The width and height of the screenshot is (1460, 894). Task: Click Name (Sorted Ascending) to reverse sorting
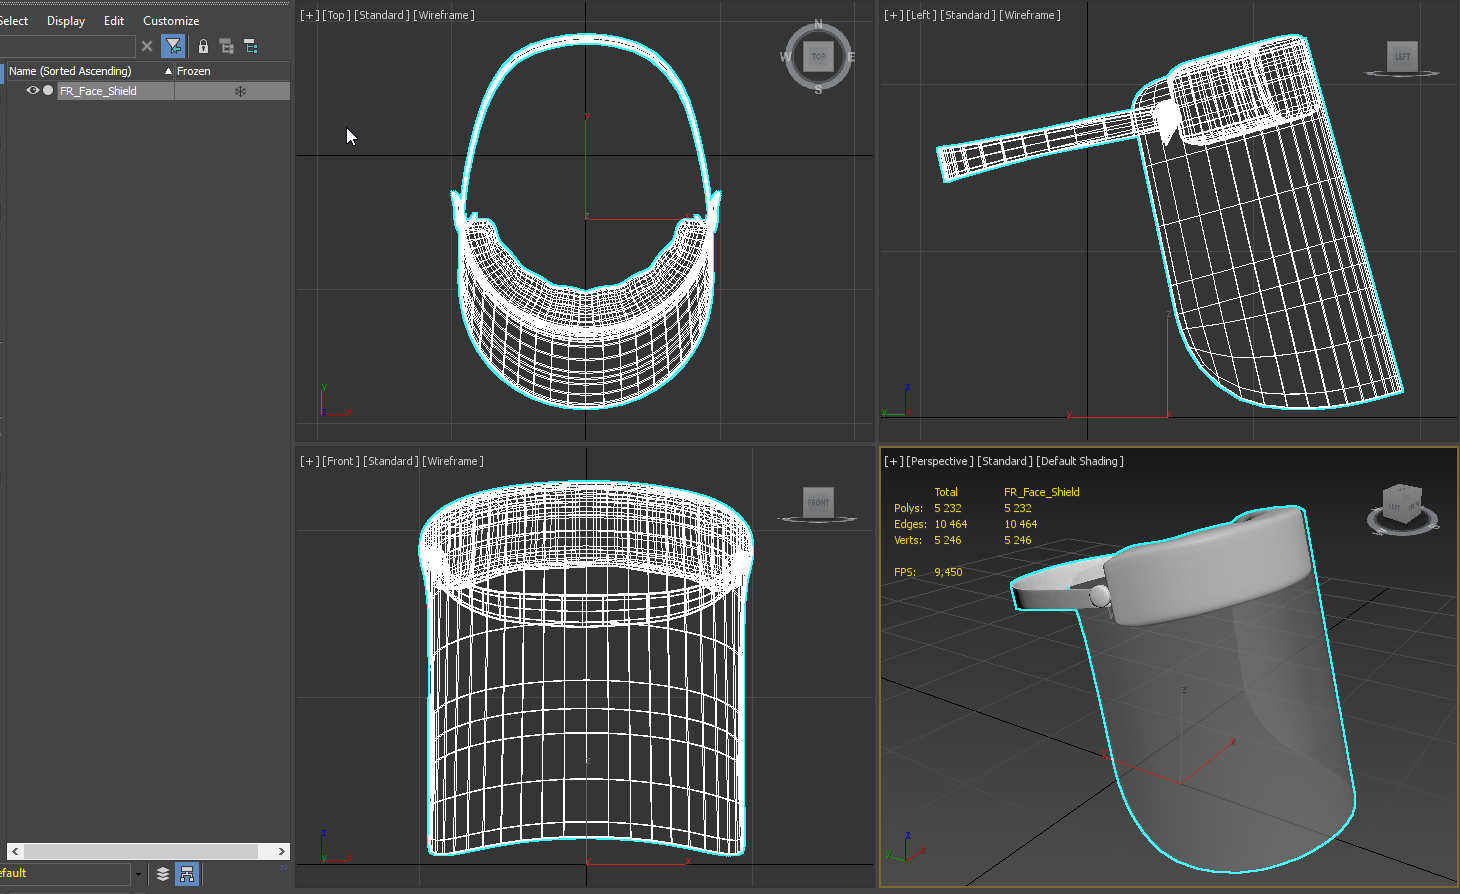click(70, 70)
